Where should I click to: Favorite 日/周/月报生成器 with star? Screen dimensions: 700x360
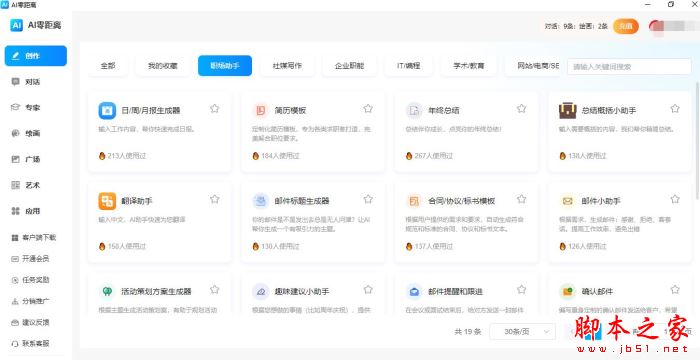tap(215, 109)
